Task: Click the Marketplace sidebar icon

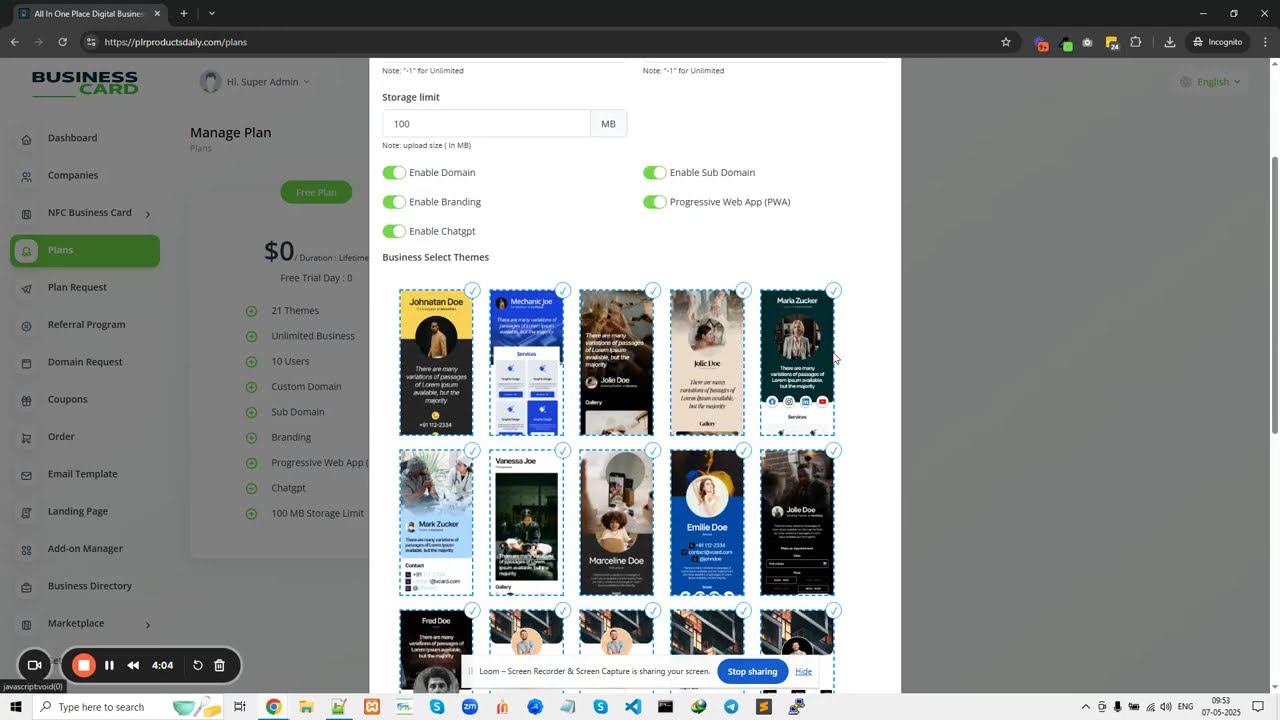Action: tap(26, 625)
